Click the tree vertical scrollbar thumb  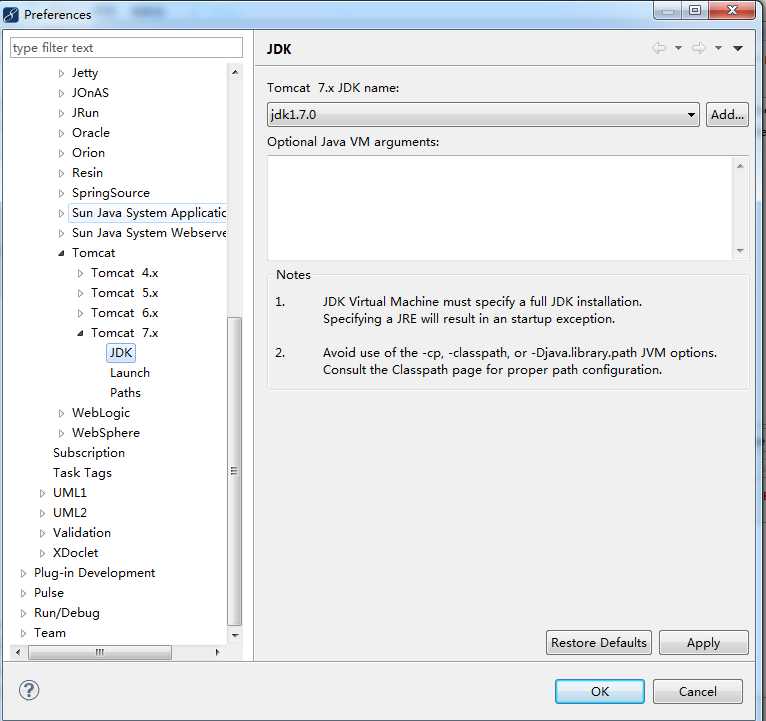(234, 471)
